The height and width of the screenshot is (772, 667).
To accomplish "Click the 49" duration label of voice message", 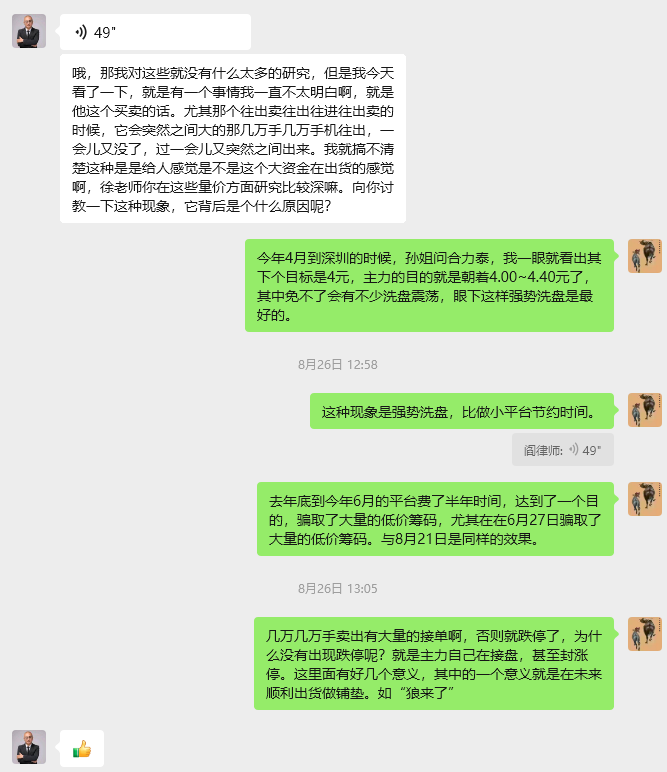I will [105, 32].
